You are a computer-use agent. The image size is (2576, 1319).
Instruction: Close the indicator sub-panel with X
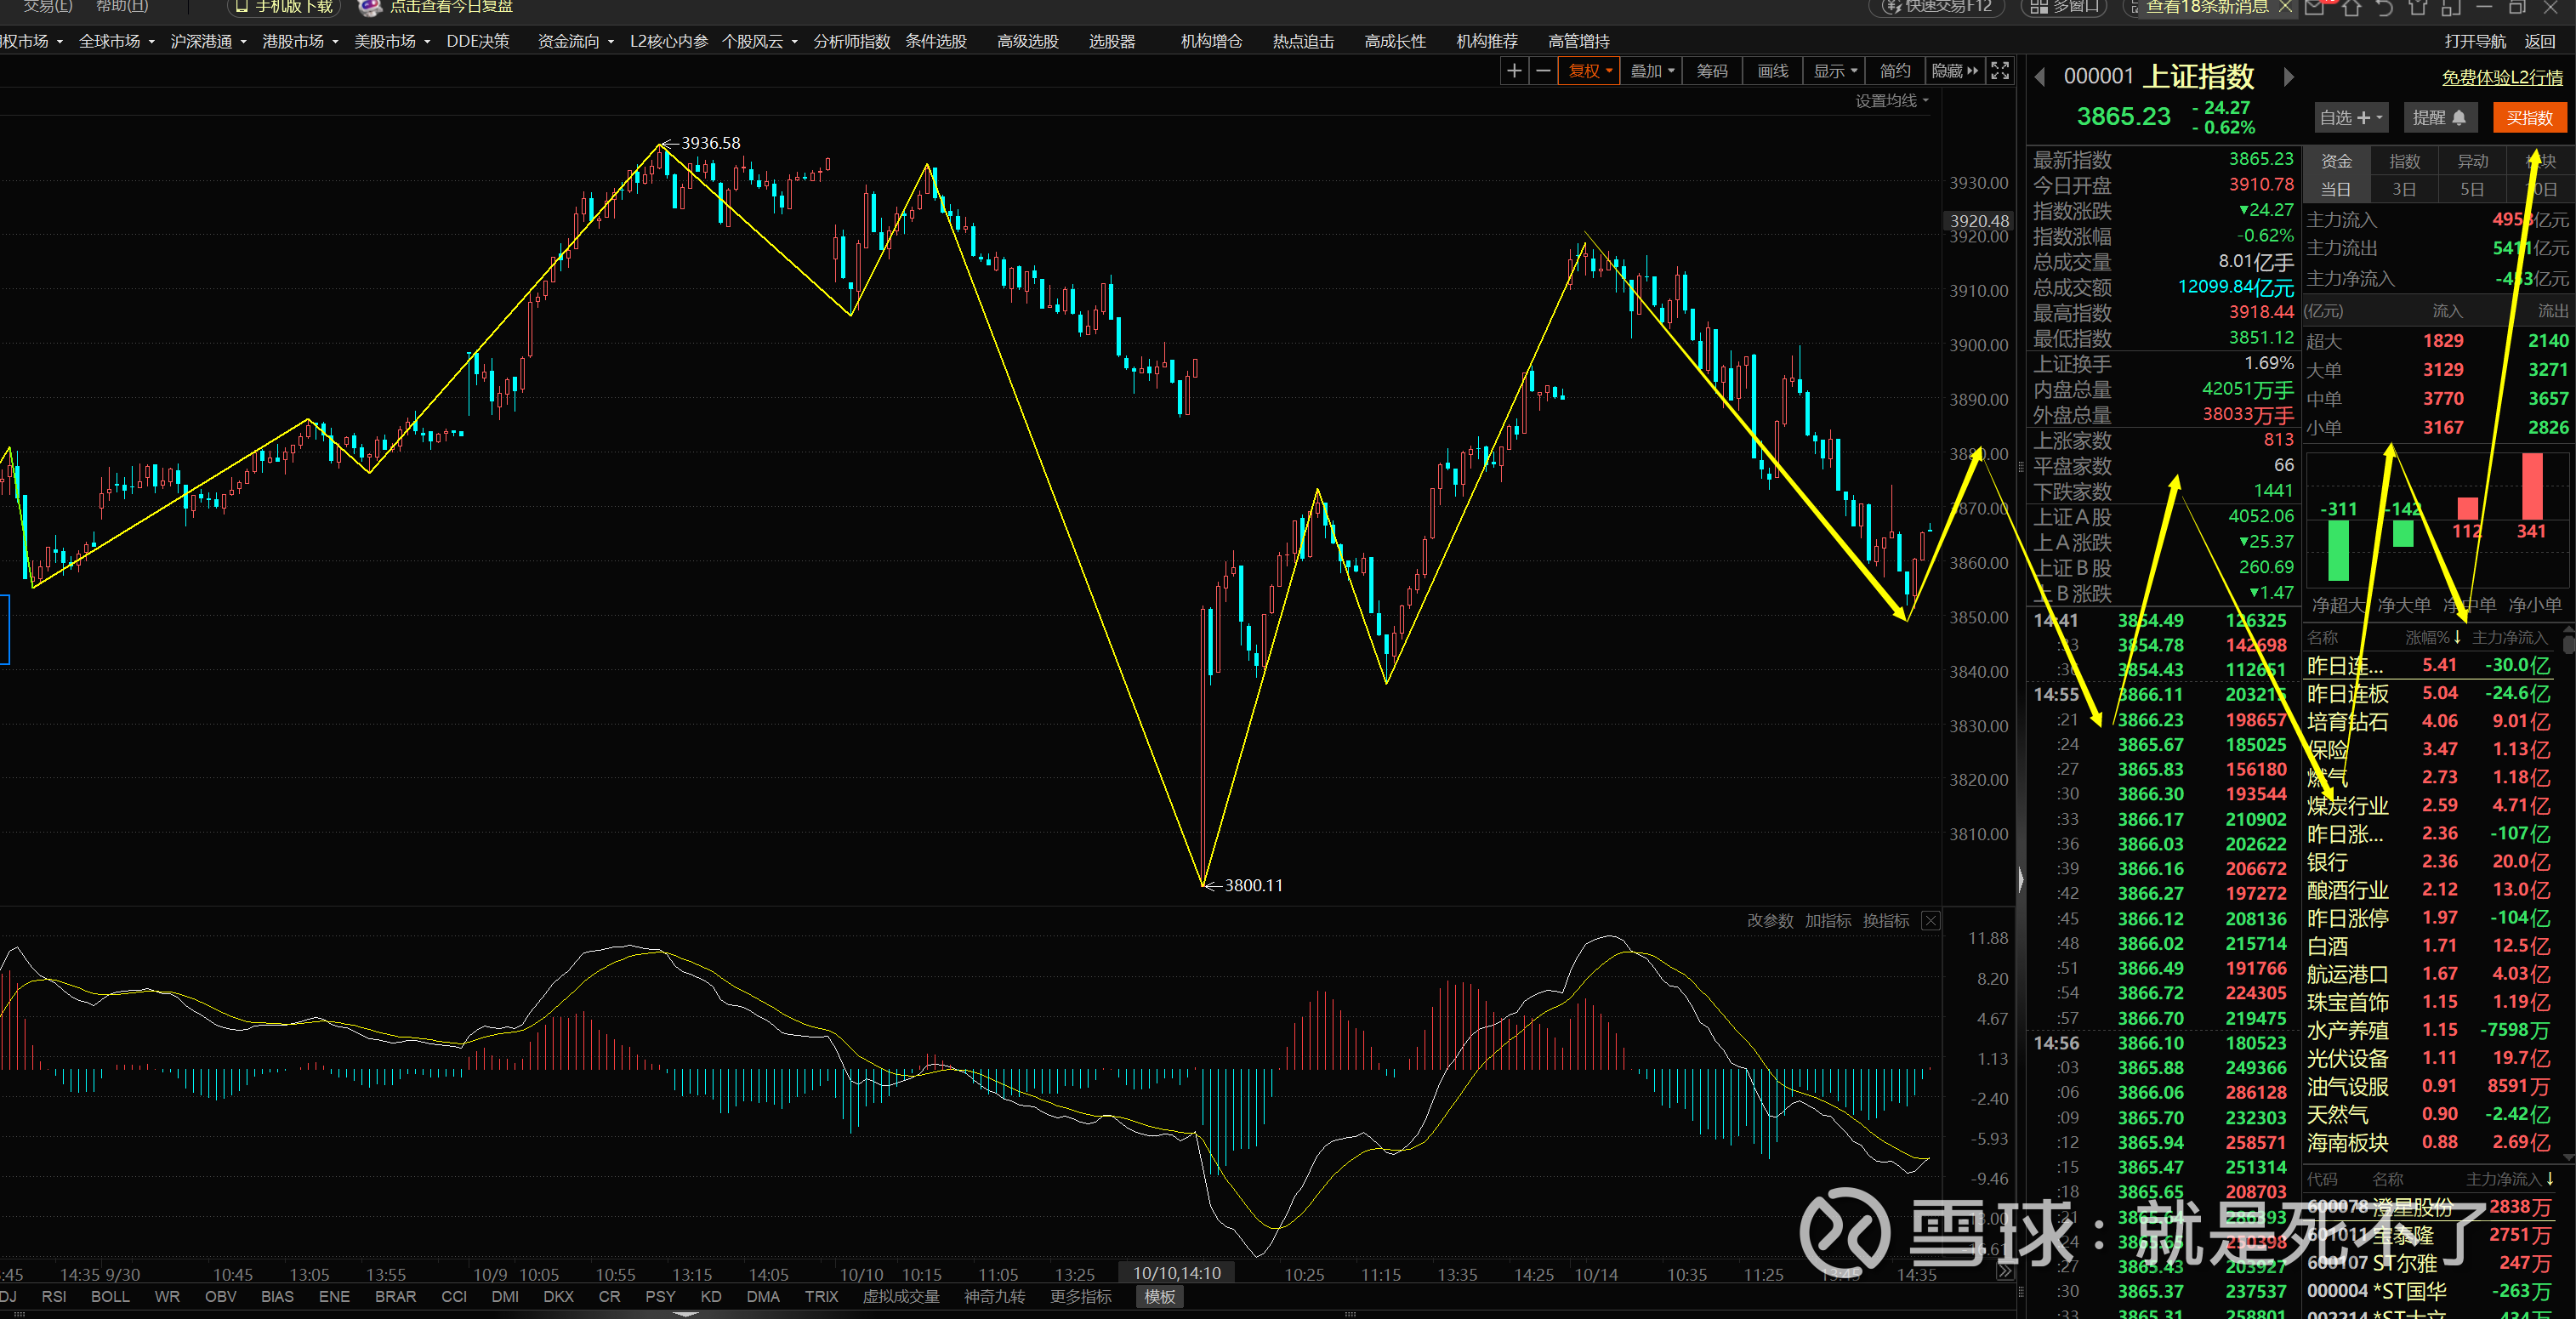click(x=1931, y=920)
